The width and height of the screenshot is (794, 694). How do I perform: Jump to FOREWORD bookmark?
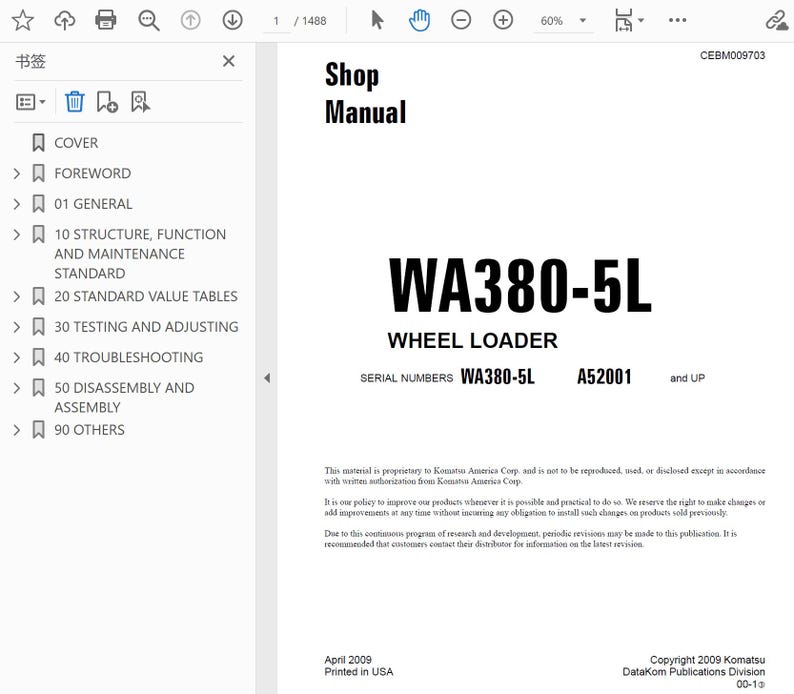tap(93, 174)
